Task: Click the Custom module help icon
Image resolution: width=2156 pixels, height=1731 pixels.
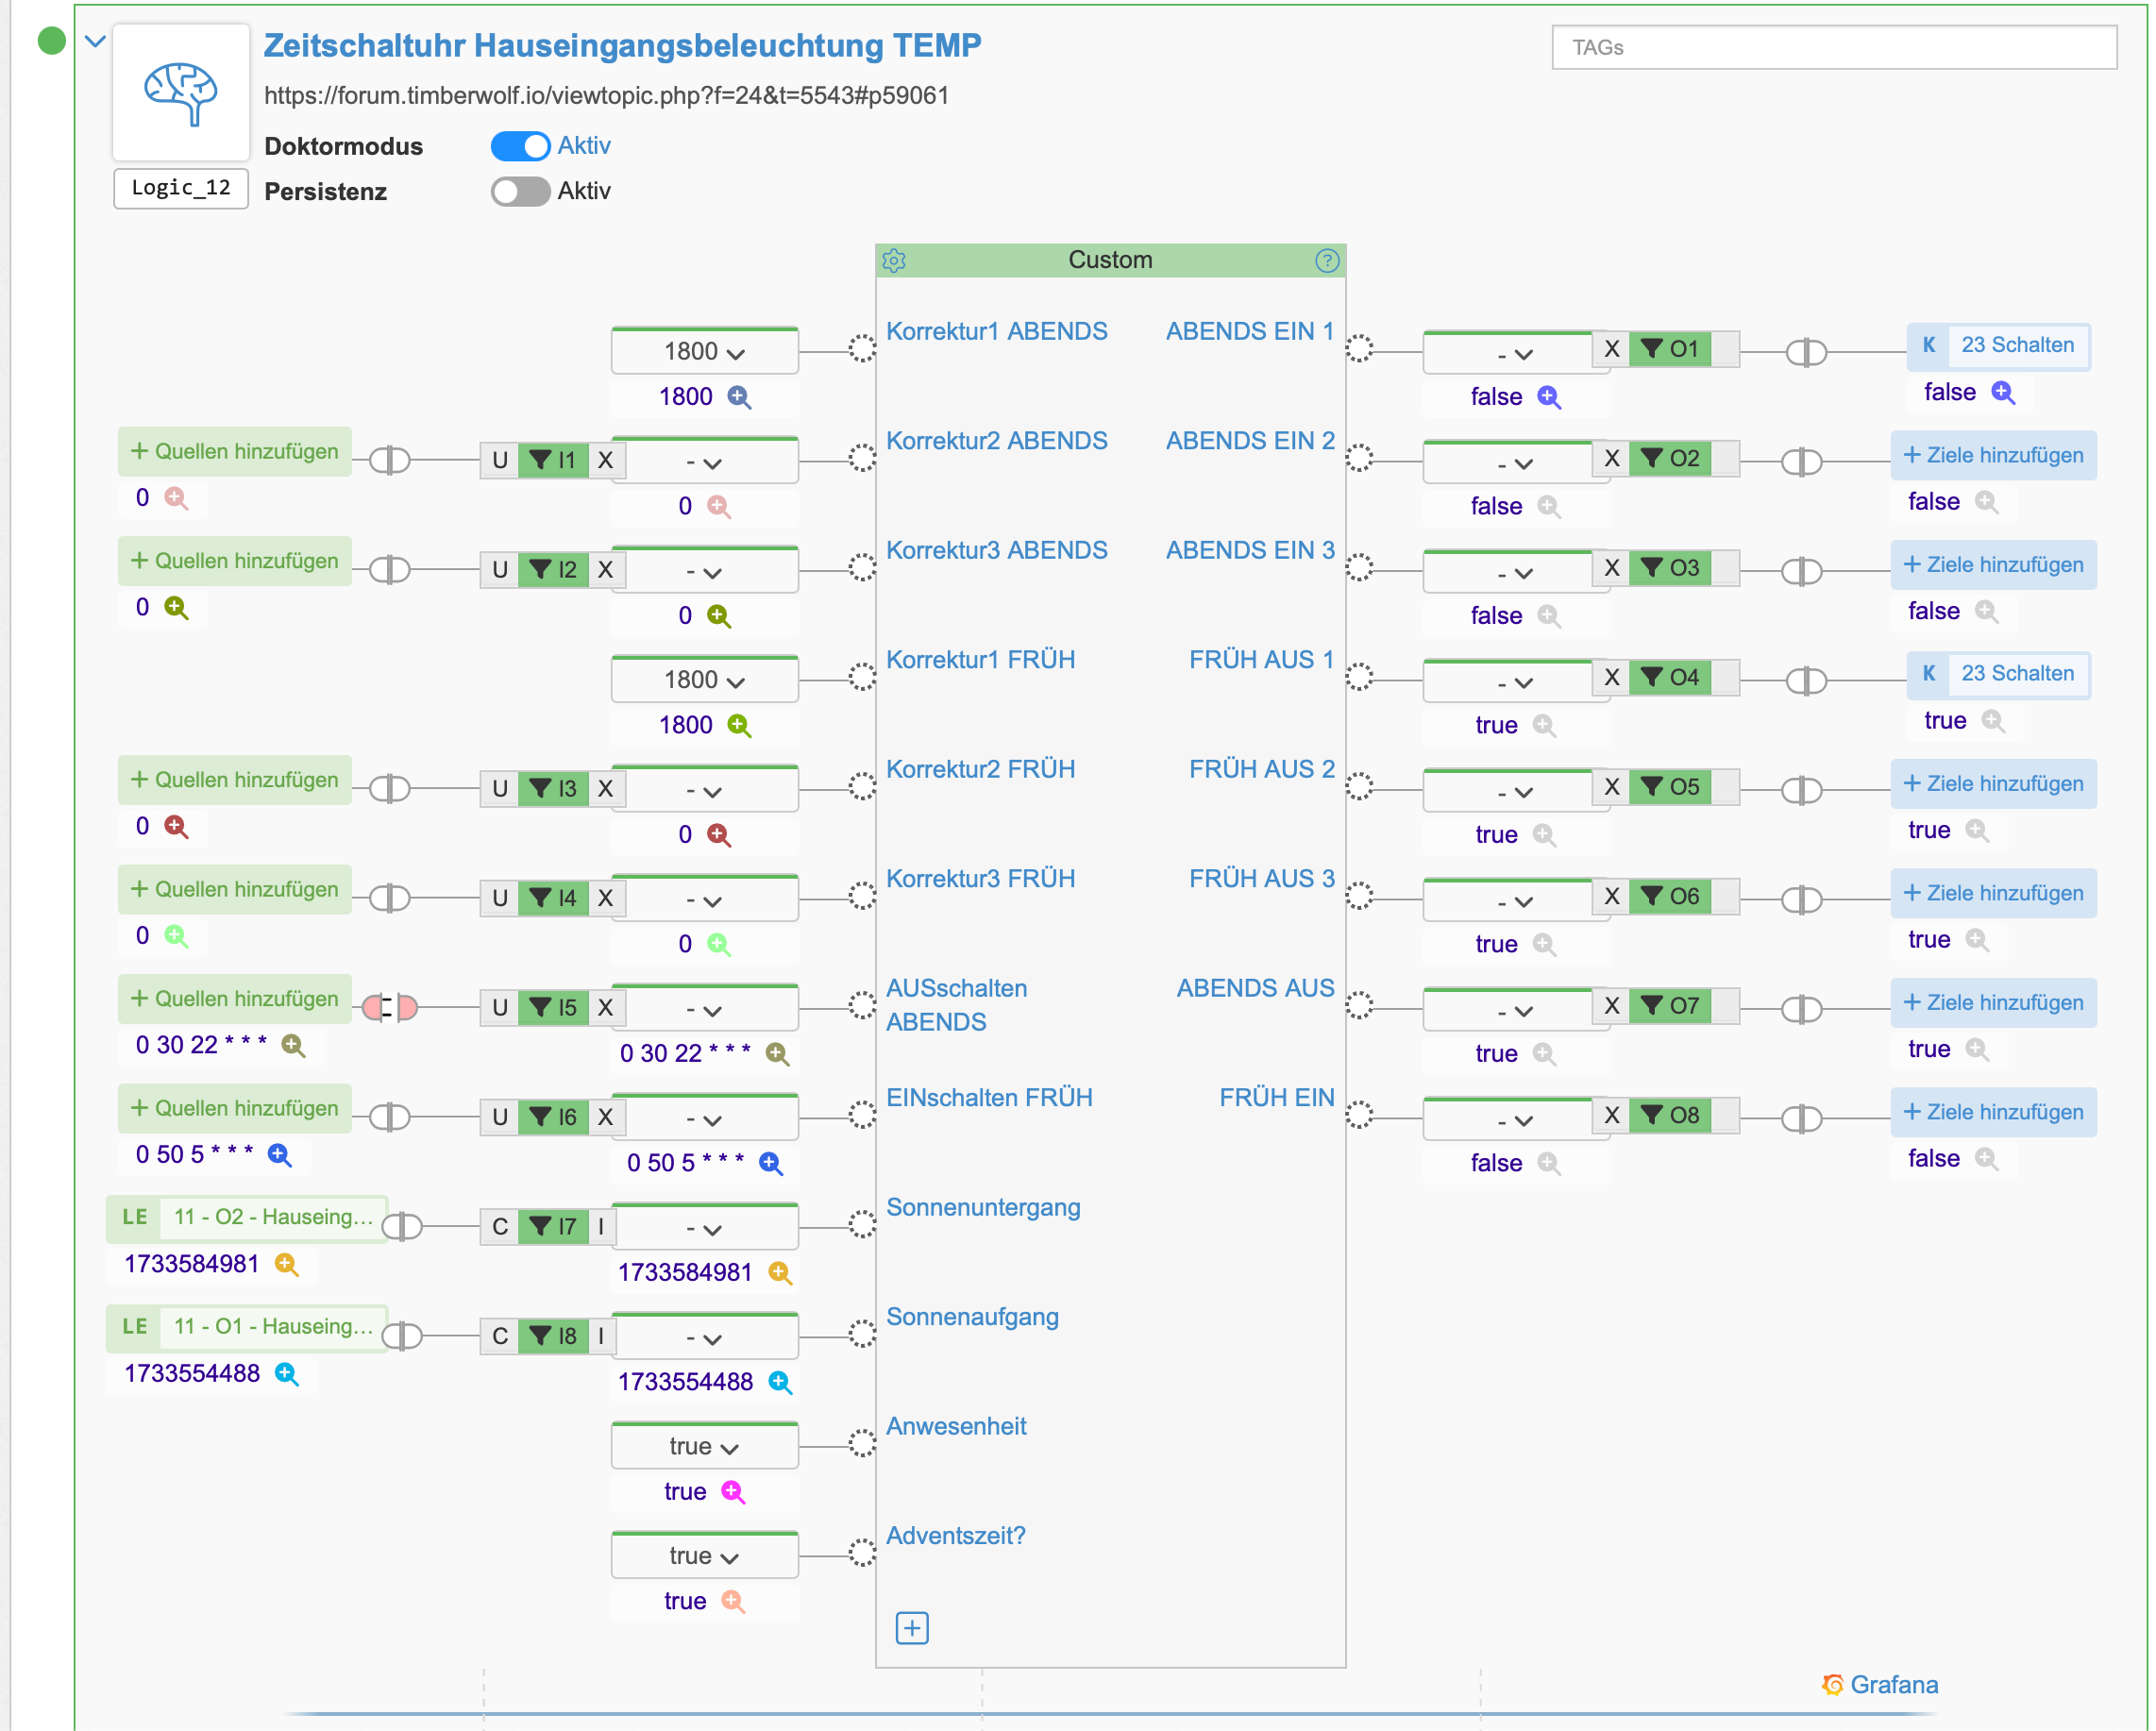Action: pyautogui.click(x=1326, y=261)
